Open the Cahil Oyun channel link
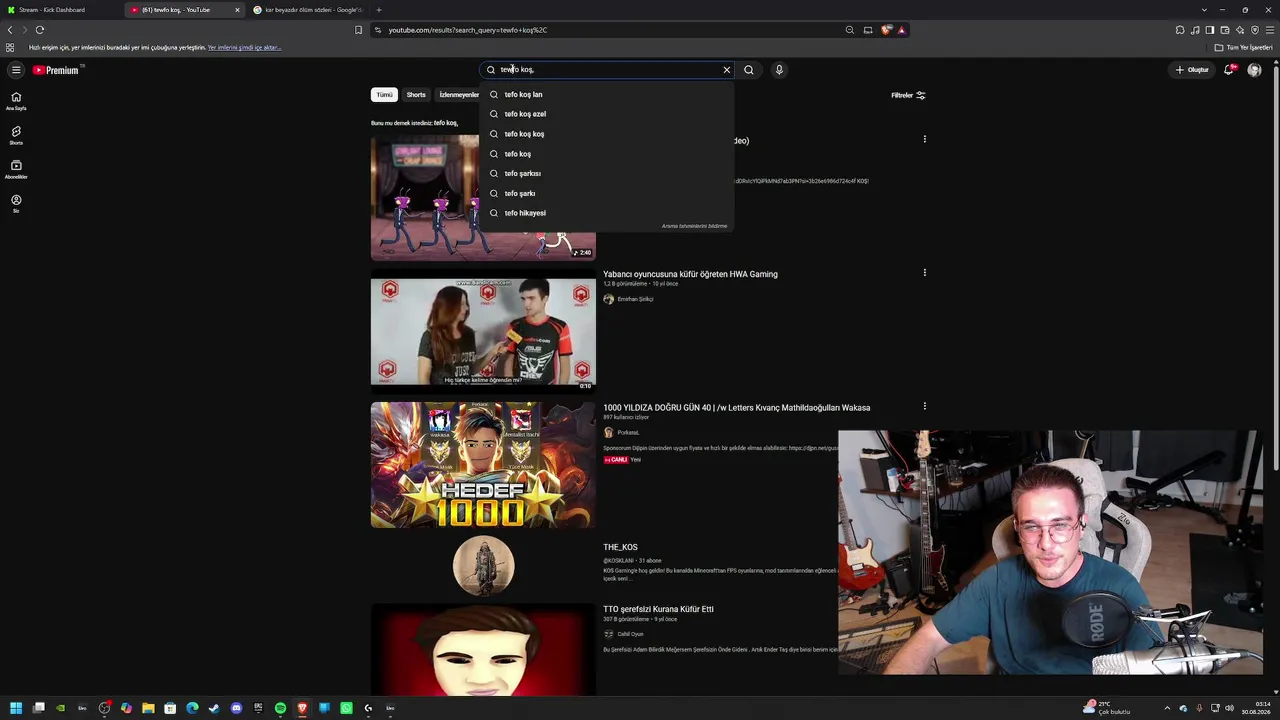Screen dimensions: 1280x720 630,634
